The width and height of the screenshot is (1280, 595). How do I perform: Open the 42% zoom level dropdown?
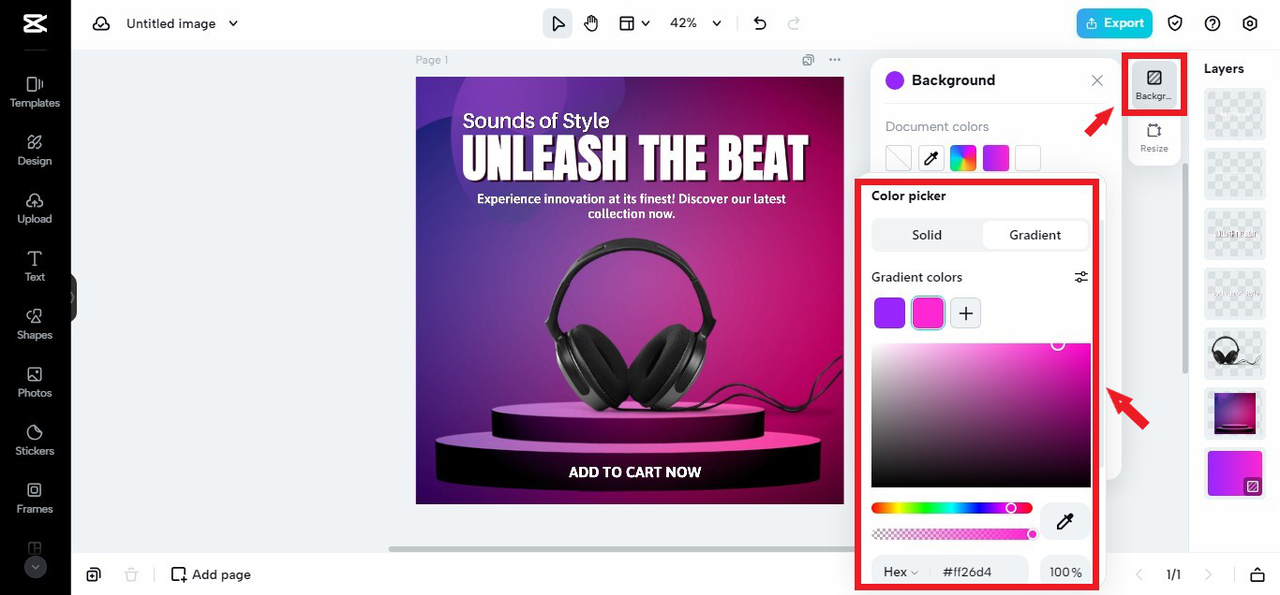[x=696, y=23]
